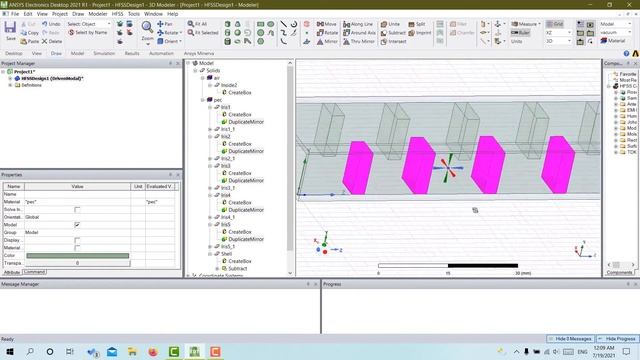
Task: Expand the Iris2_1 tree node
Action: 210,159
